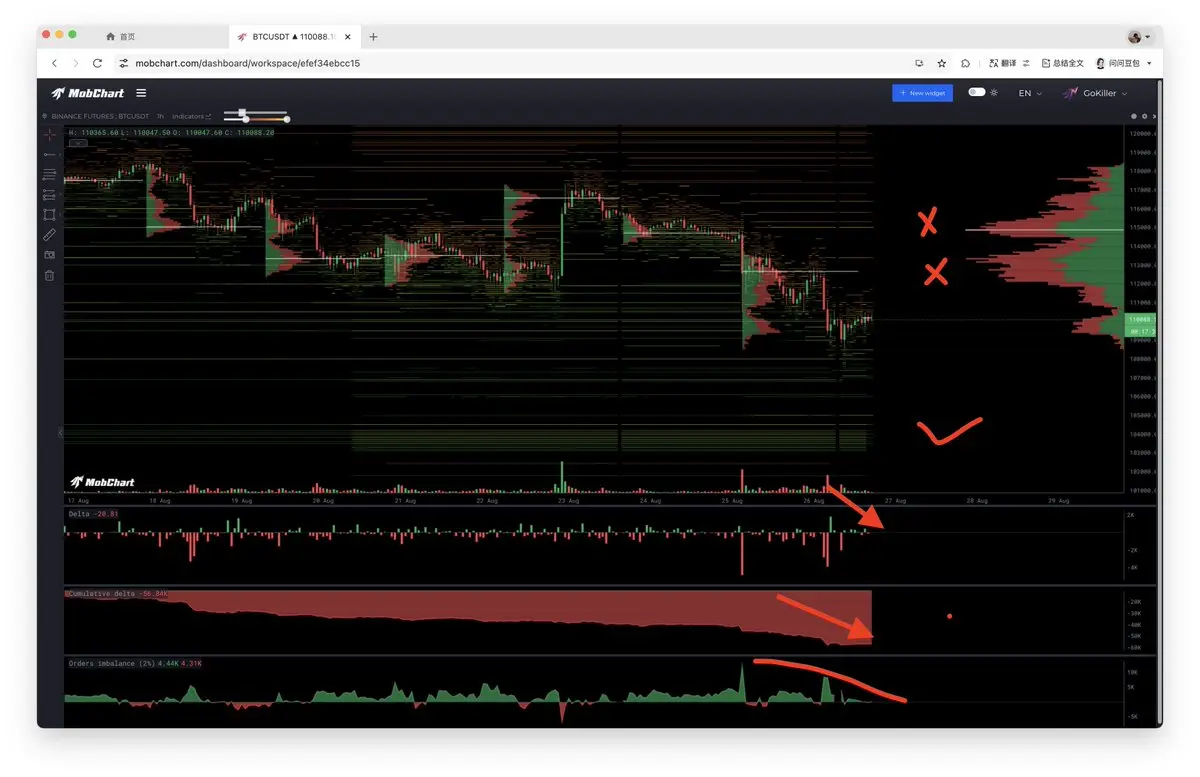The image size is (1200, 777).
Task: Click the trash icon to delete drawings
Action: pos(50,275)
